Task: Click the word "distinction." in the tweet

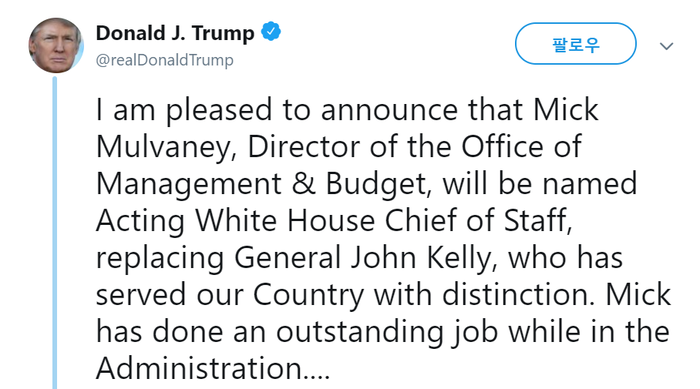Action: [x=518, y=295]
